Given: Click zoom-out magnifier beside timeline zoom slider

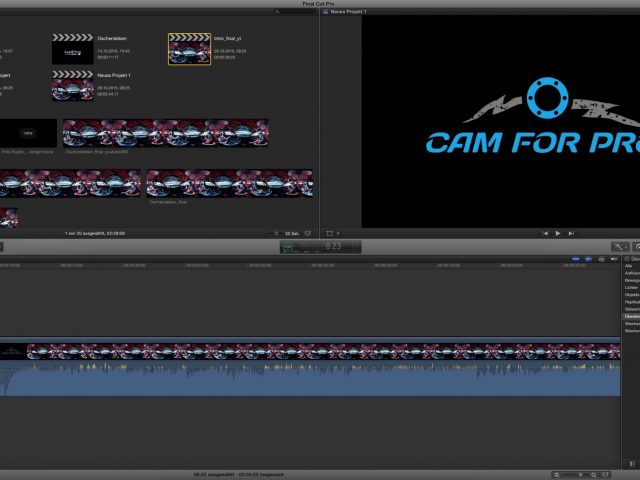Looking at the screenshot, I should point(557,475).
